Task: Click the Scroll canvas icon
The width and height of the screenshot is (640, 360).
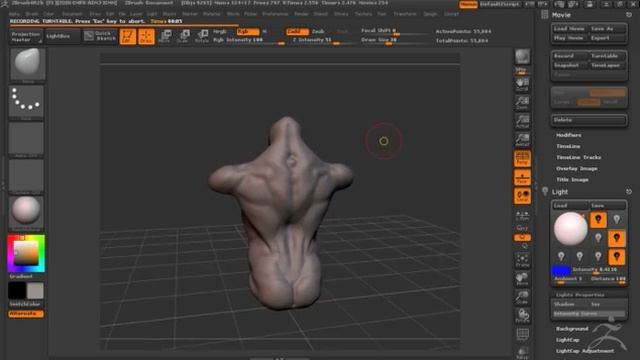Action: [x=522, y=84]
